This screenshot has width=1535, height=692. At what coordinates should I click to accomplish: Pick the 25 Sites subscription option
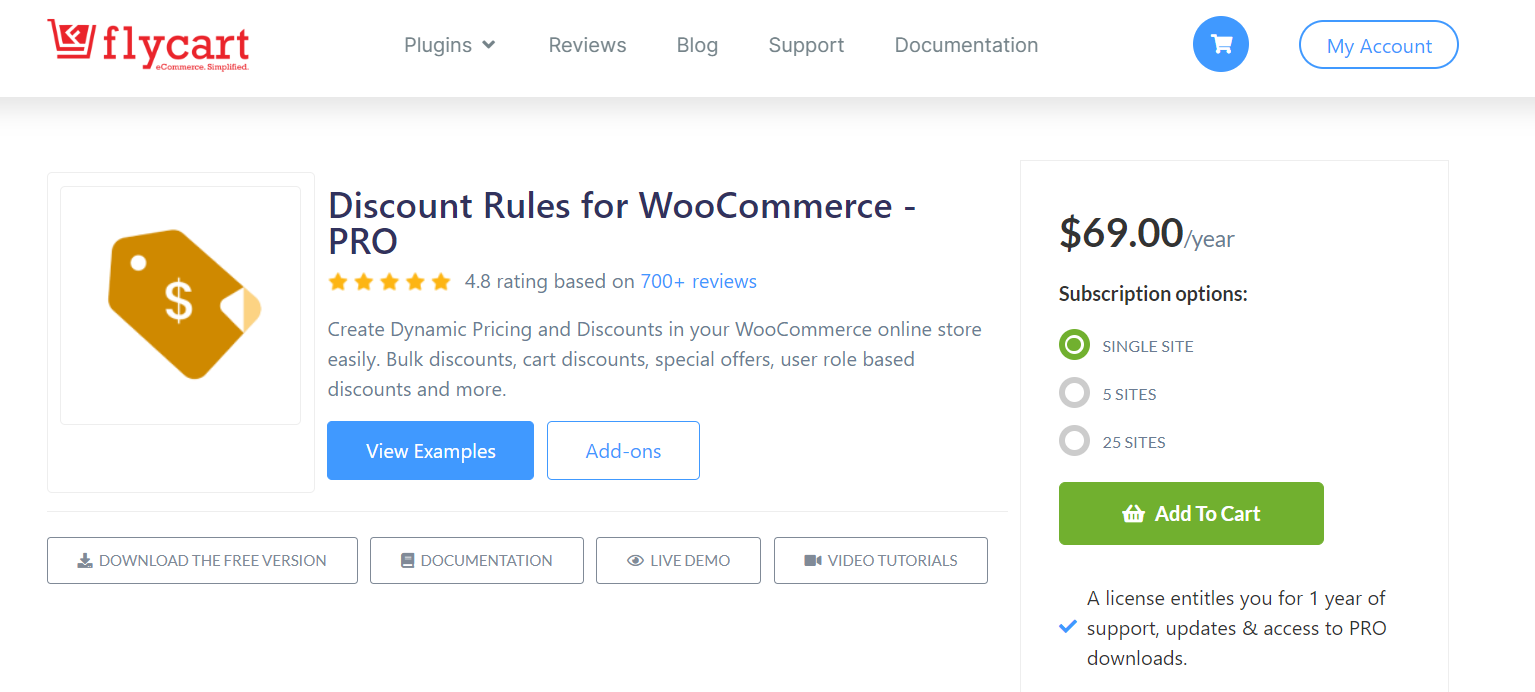tap(1074, 441)
